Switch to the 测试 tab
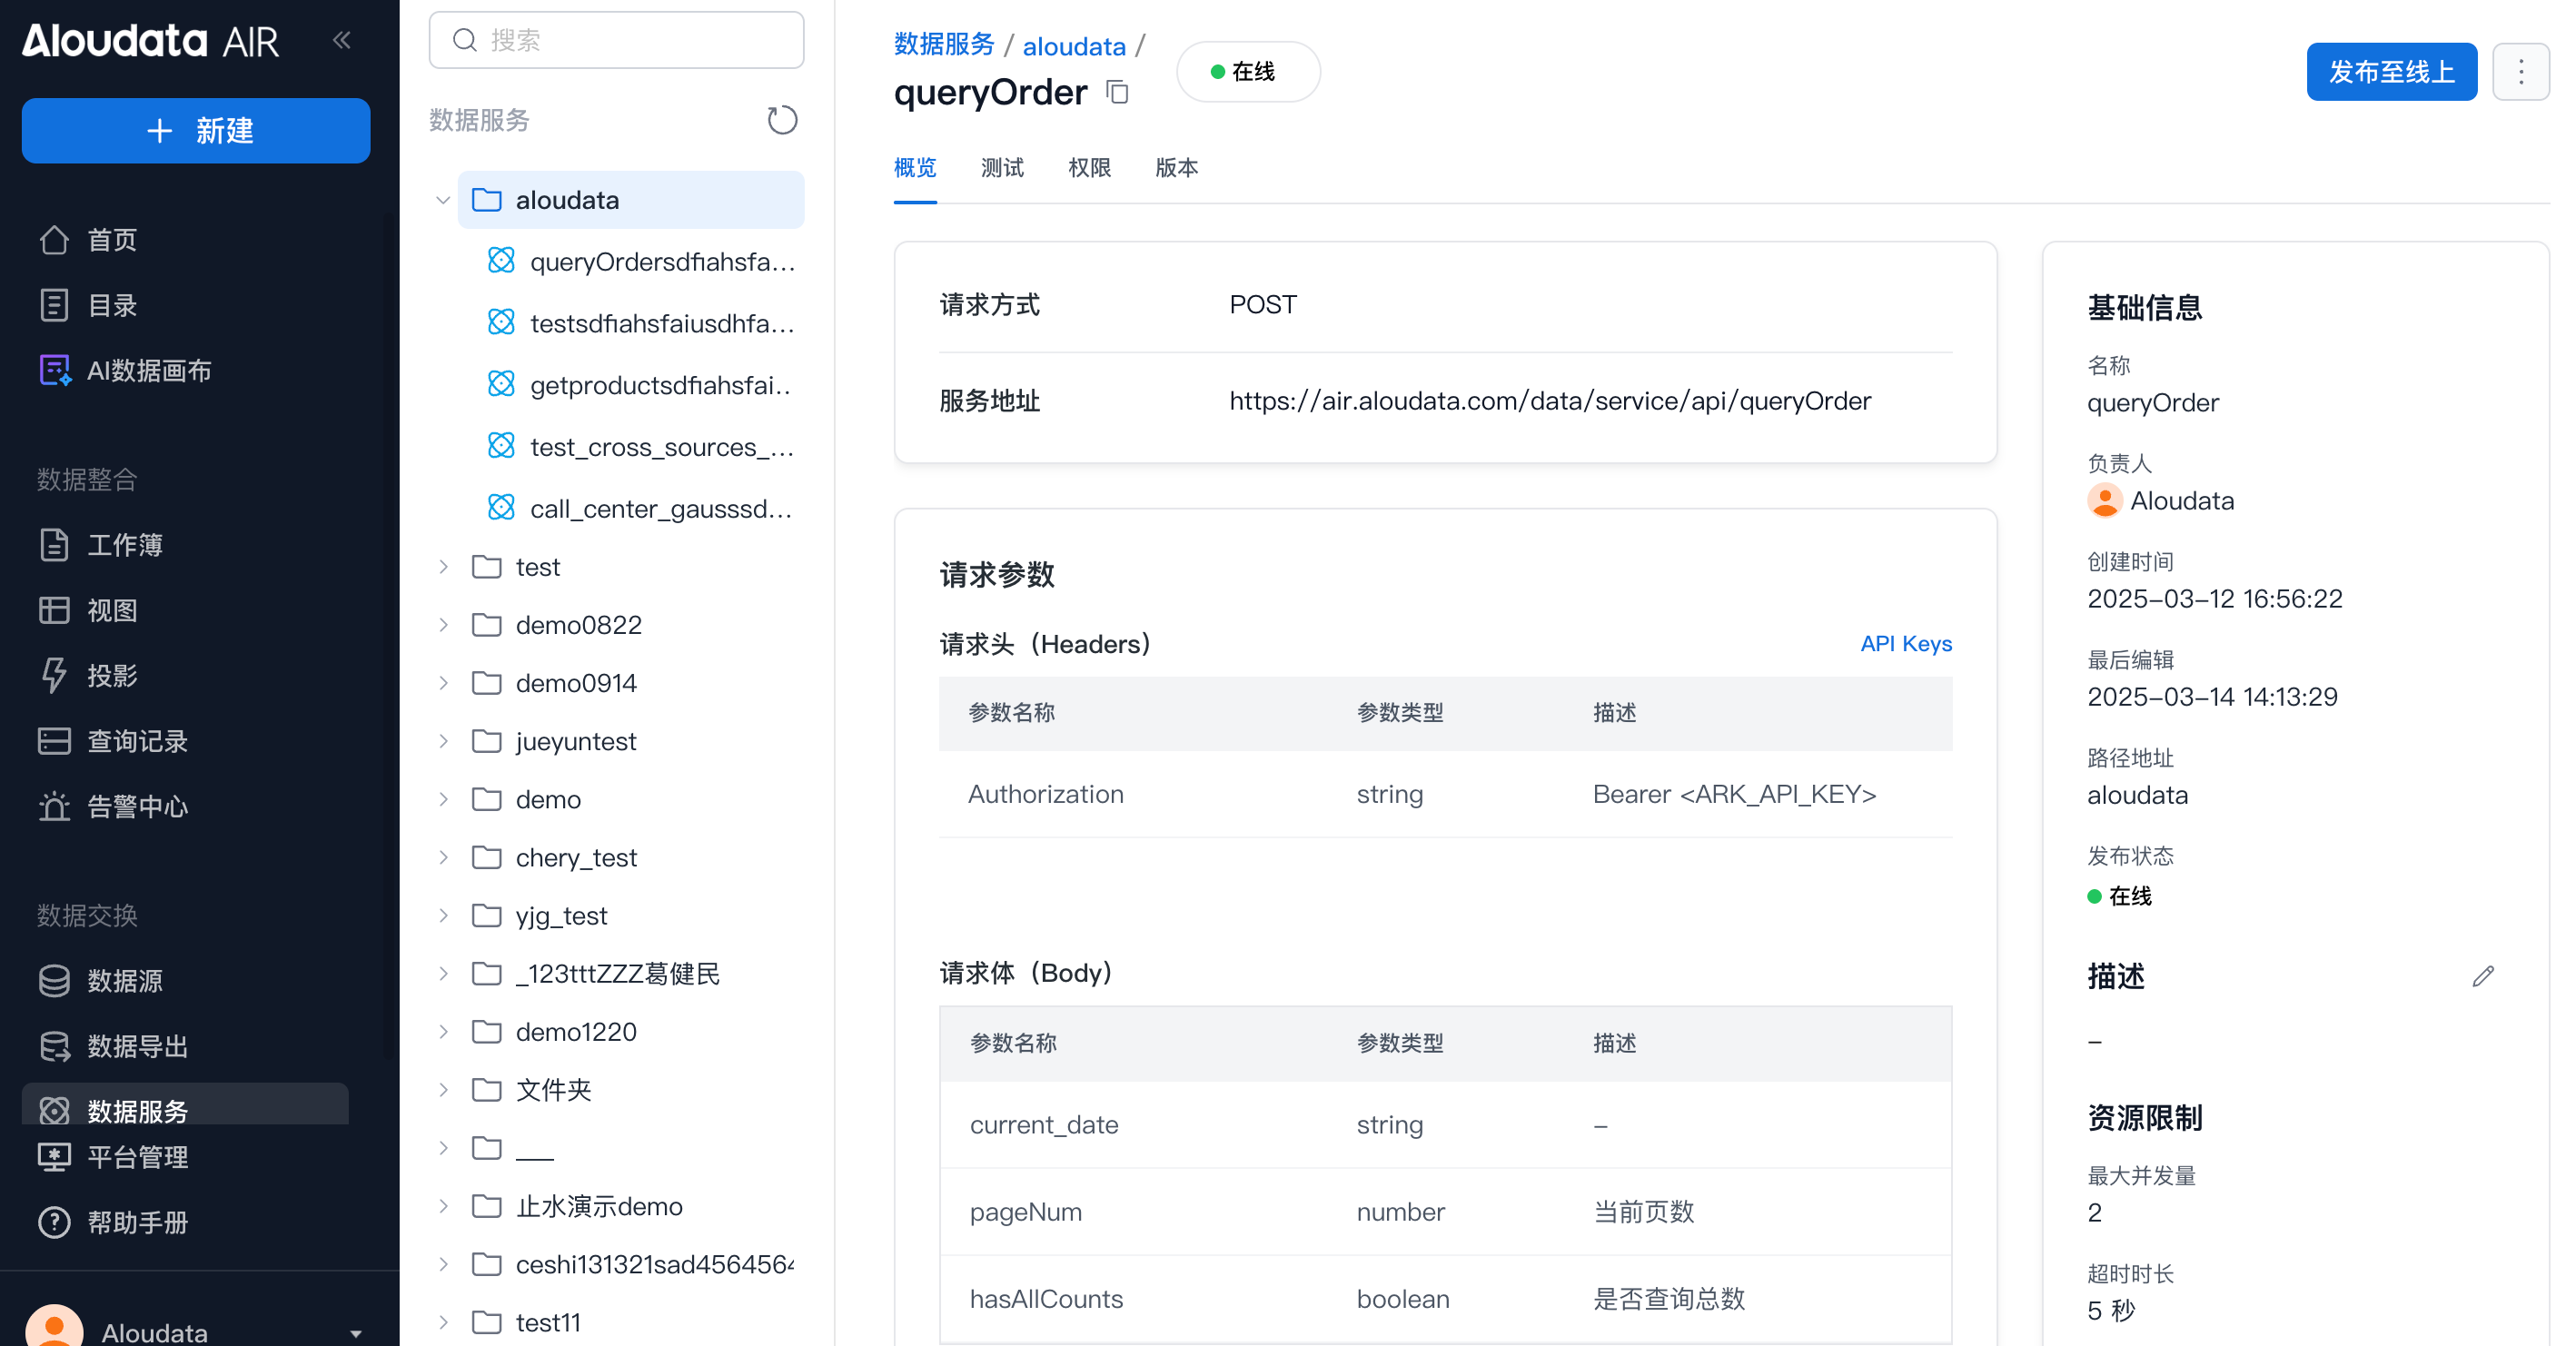The image size is (2576, 1346). click(1001, 168)
